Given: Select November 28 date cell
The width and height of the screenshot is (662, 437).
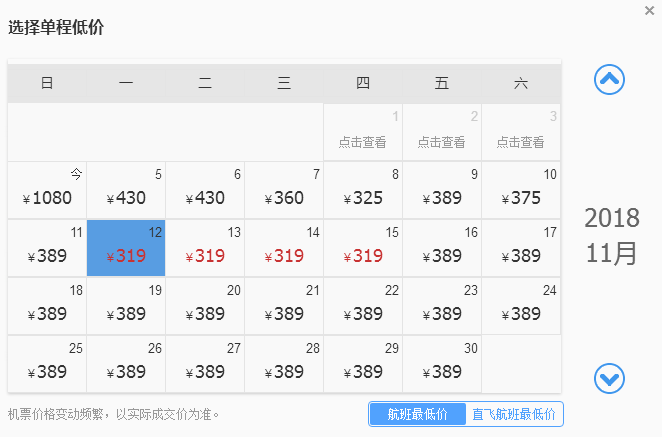Looking at the screenshot, I should [x=284, y=364].
